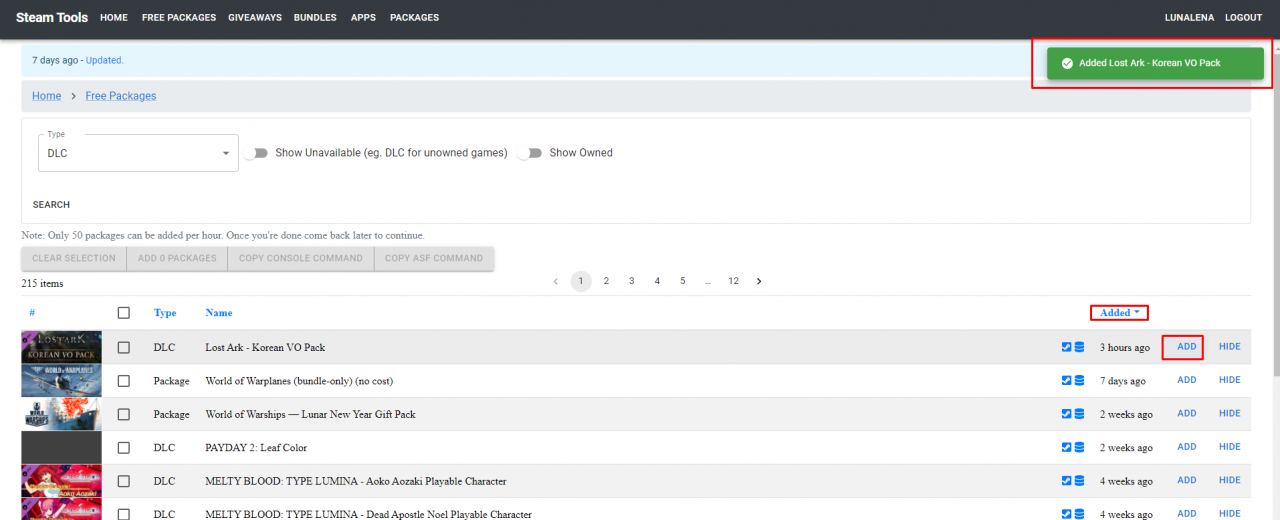Click the SEARCH button

click(51, 205)
